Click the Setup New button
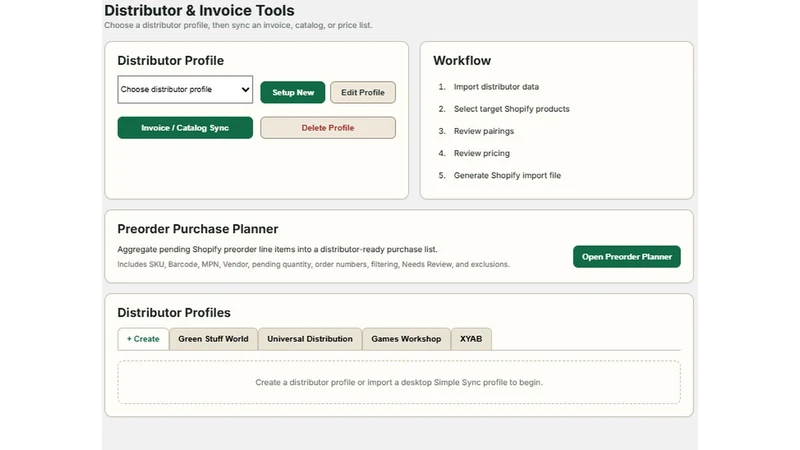Viewport: 800px width, 450px height. pyautogui.click(x=292, y=92)
